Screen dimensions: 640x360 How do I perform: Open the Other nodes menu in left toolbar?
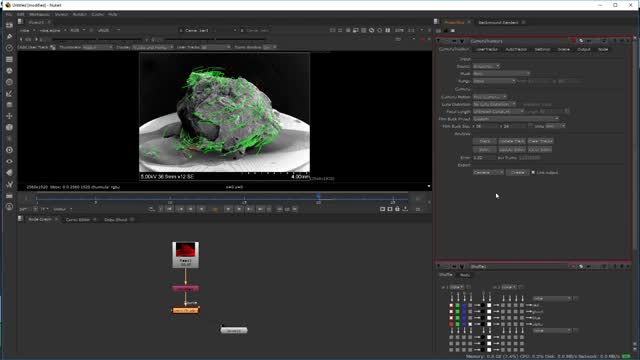(9, 196)
